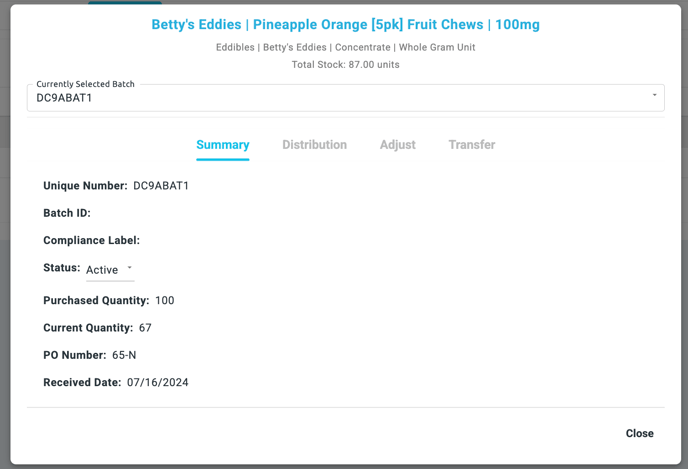Click the PO Number value 65-N

[x=124, y=355]
